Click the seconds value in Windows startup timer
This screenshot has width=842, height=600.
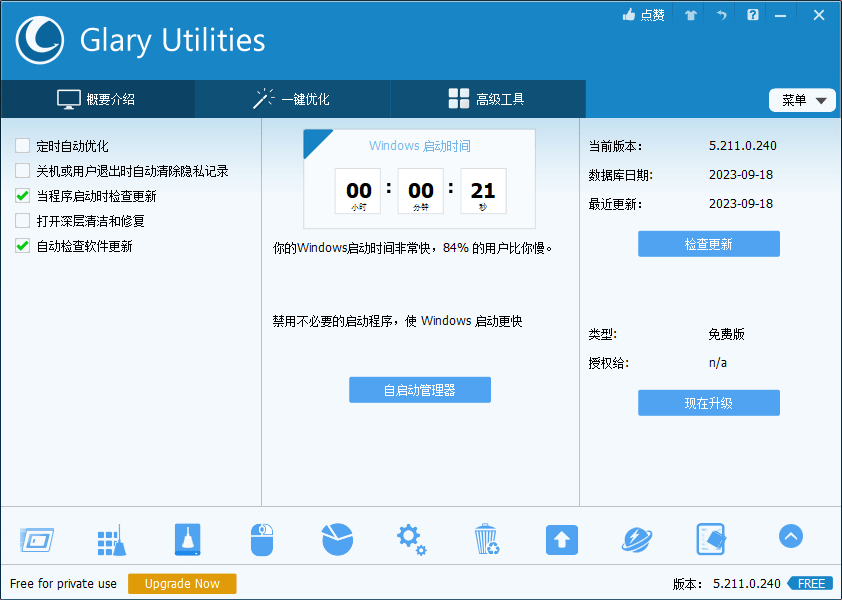482,190
